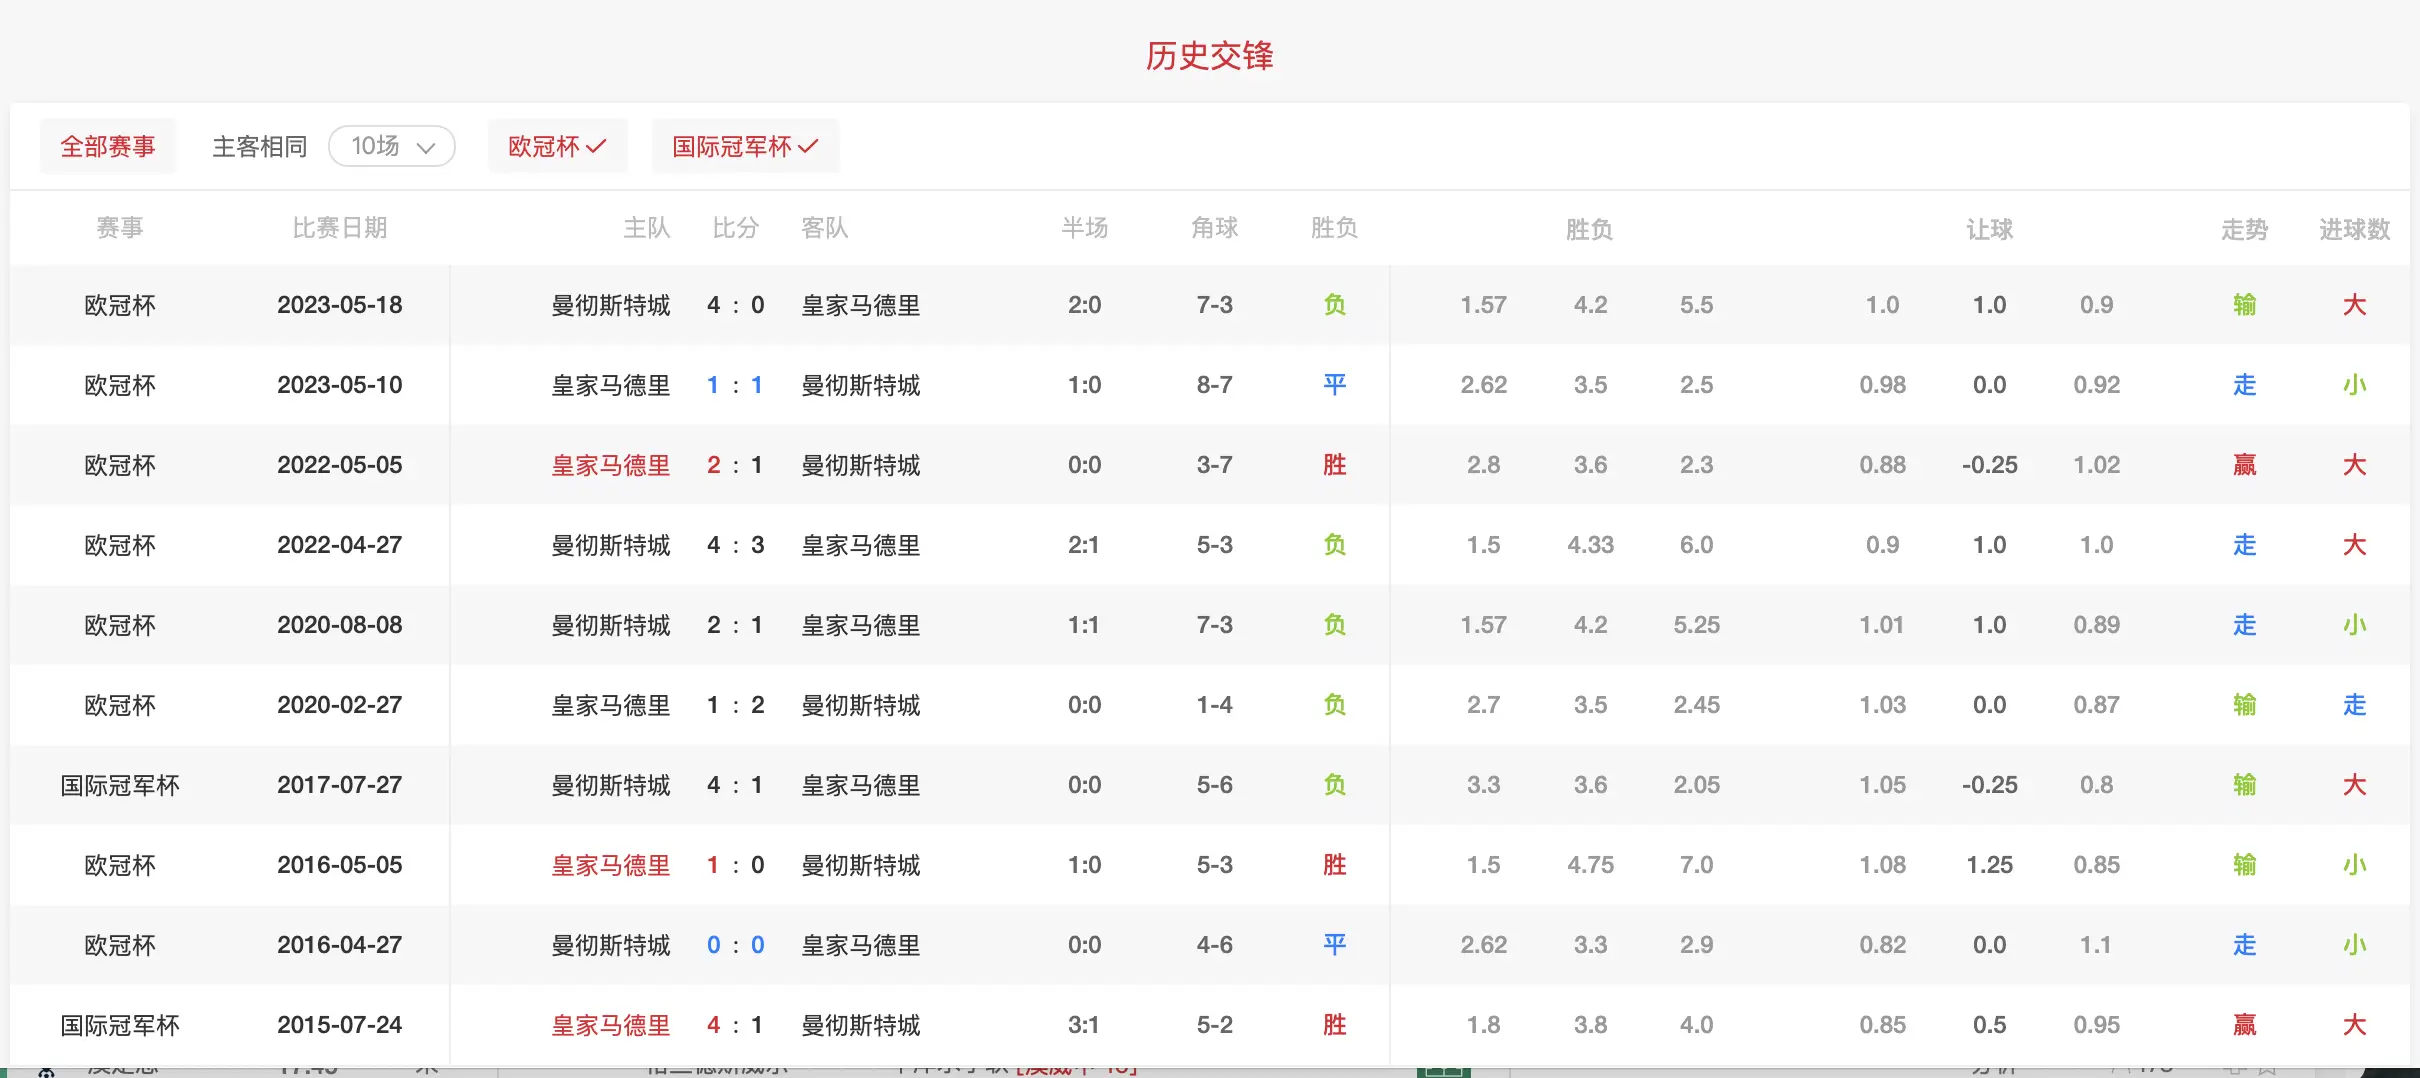Toggle the 欧冠杯 competition filter

coord(557,147)
